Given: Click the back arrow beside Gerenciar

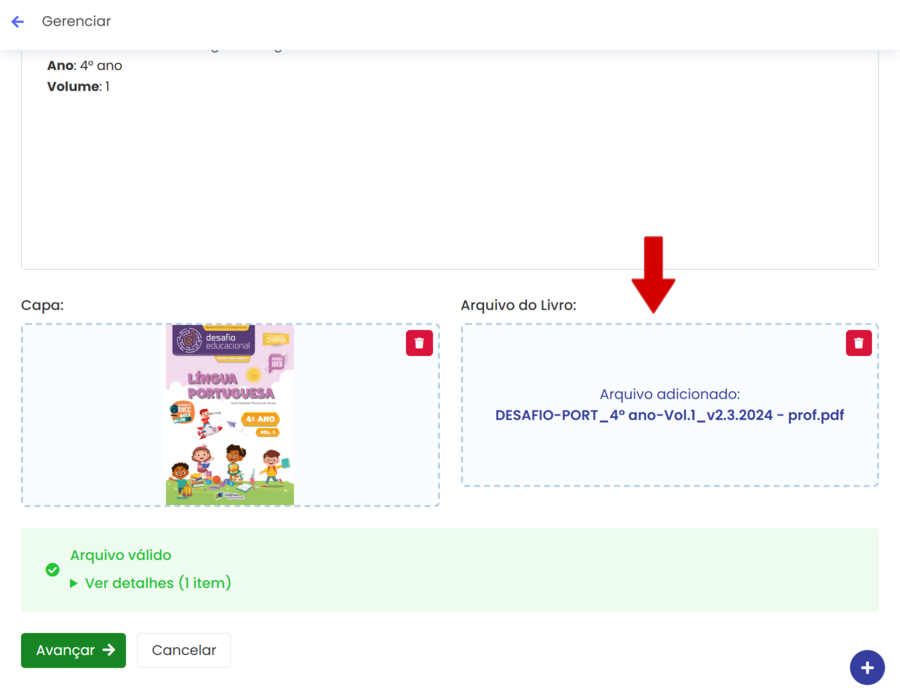Looking at the screenshot, I should (x=17, y=22).
